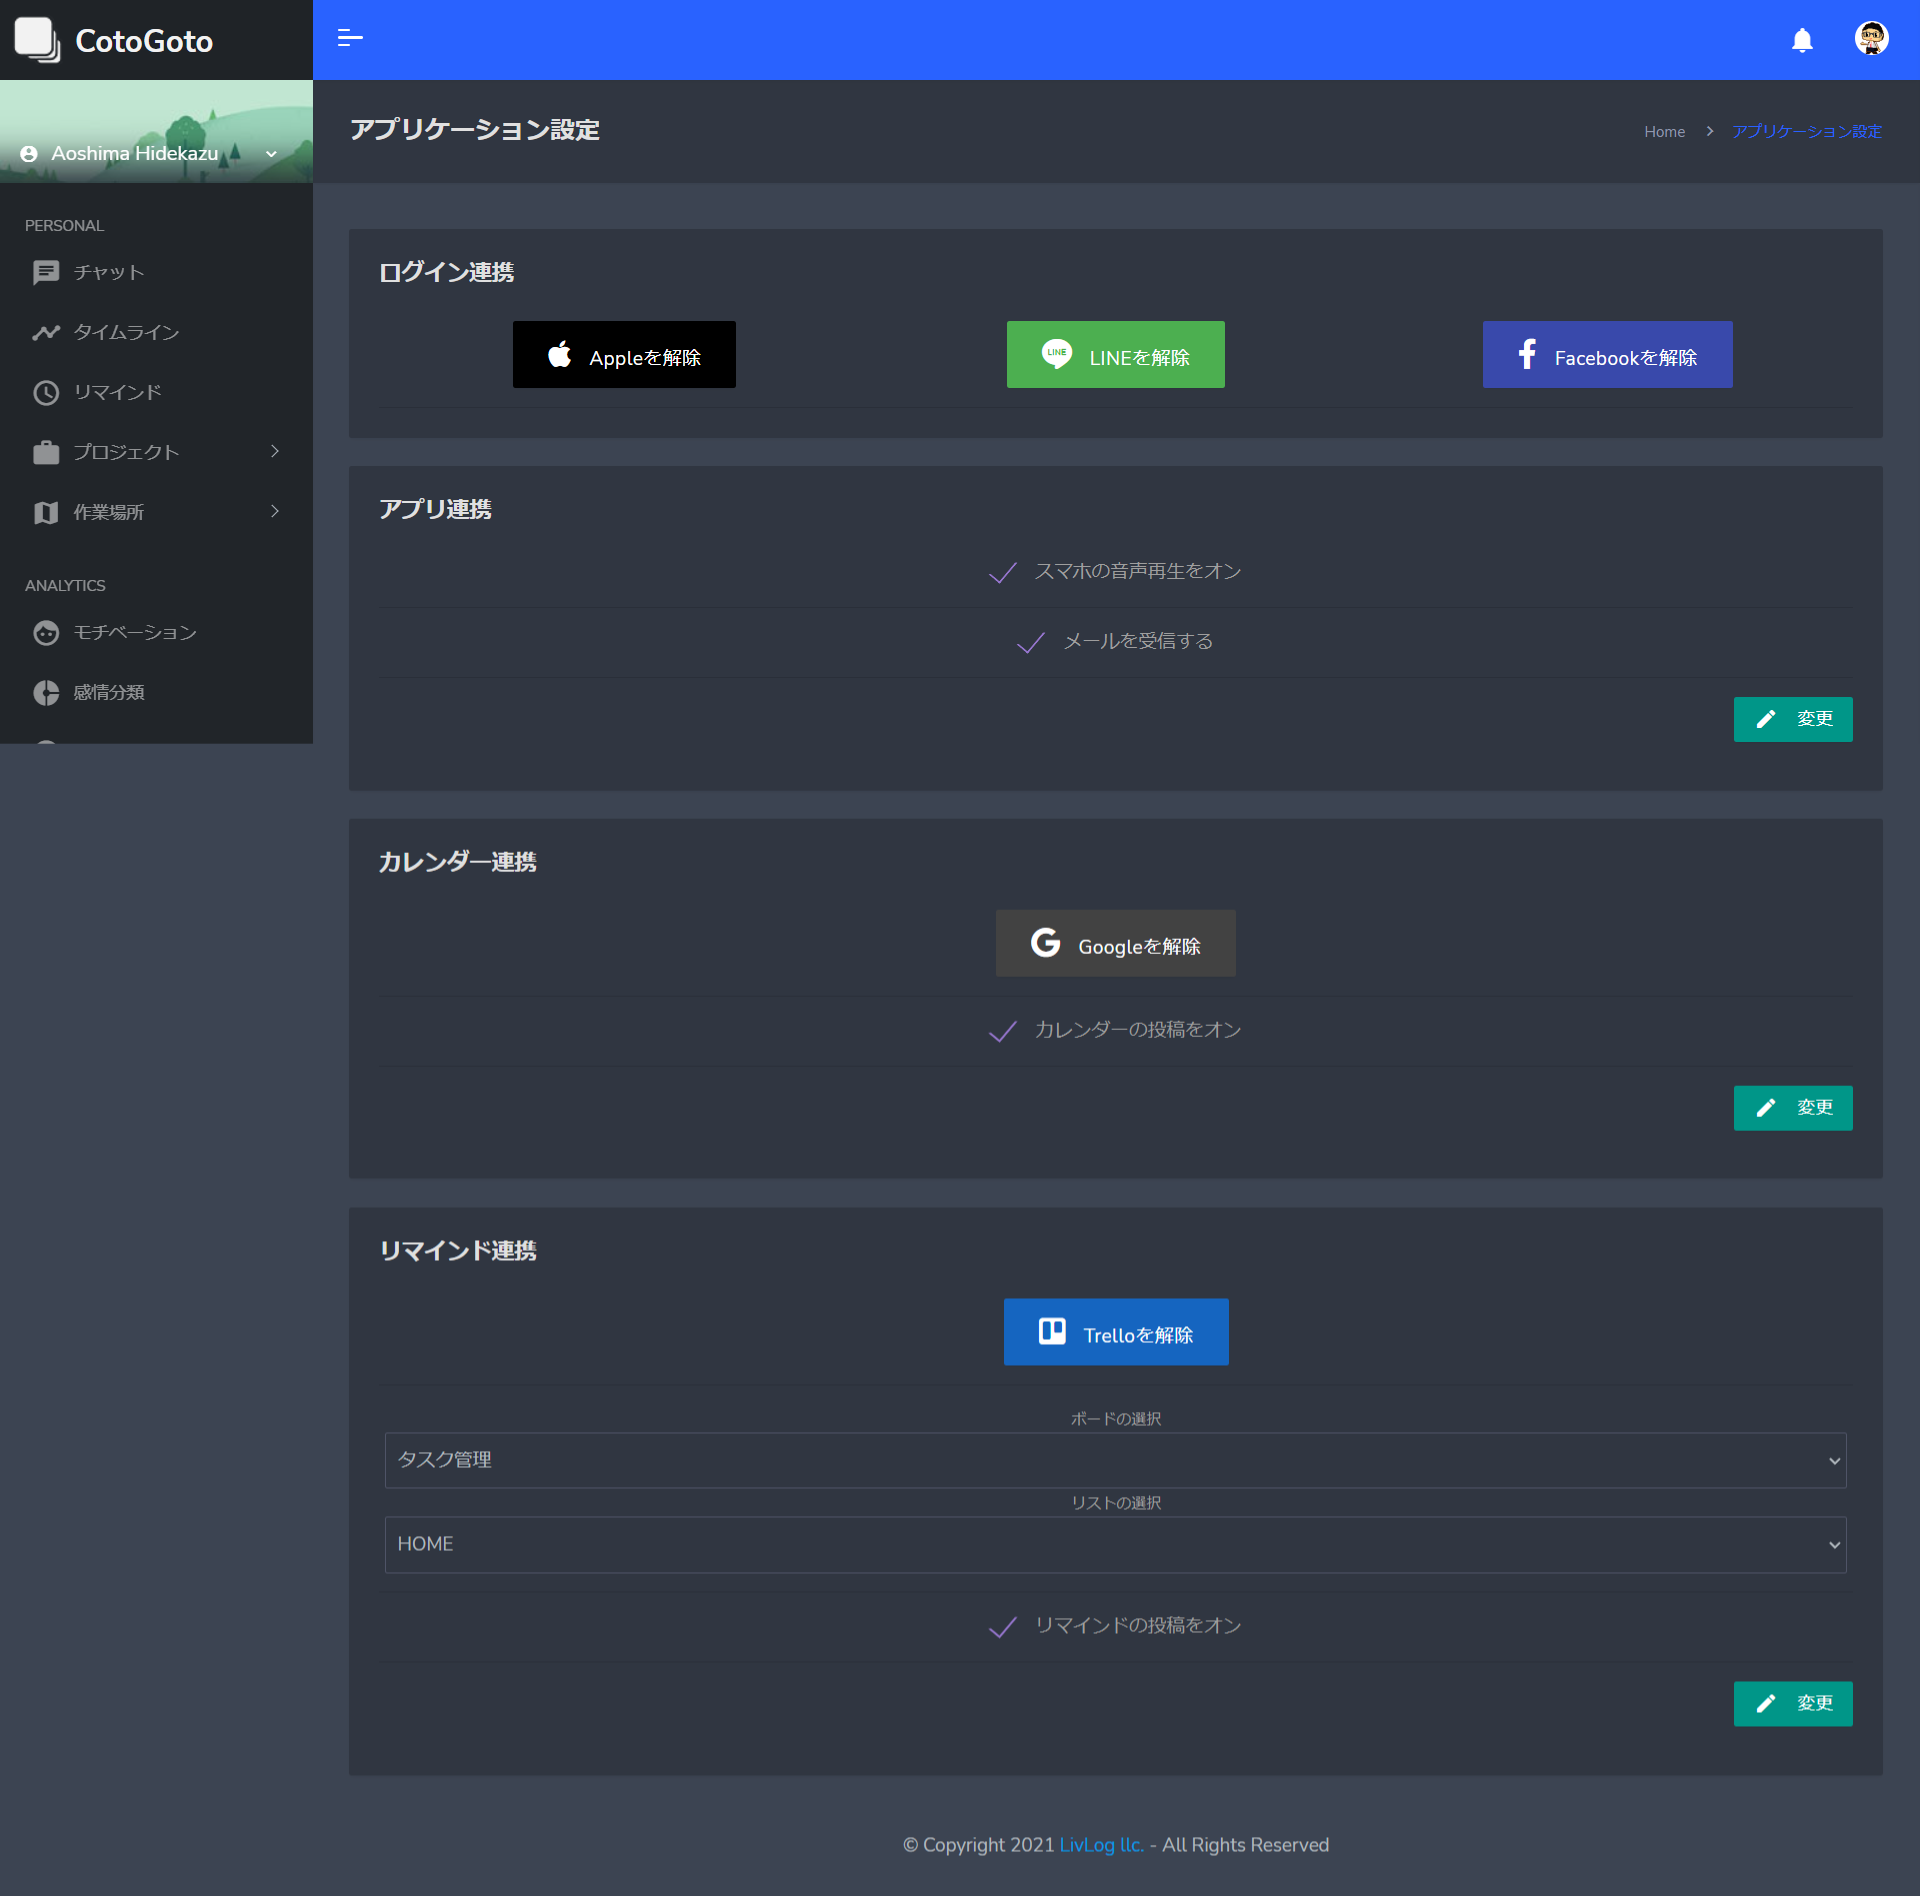Toggle receive mail (メールを受信する) check

1031,642
